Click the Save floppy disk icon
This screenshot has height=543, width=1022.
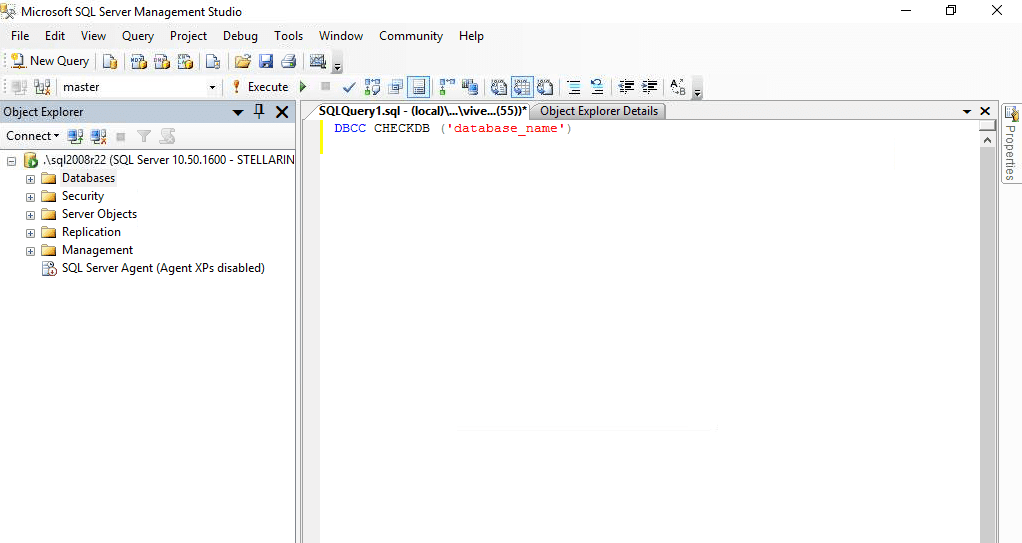(x=266, y=61)
